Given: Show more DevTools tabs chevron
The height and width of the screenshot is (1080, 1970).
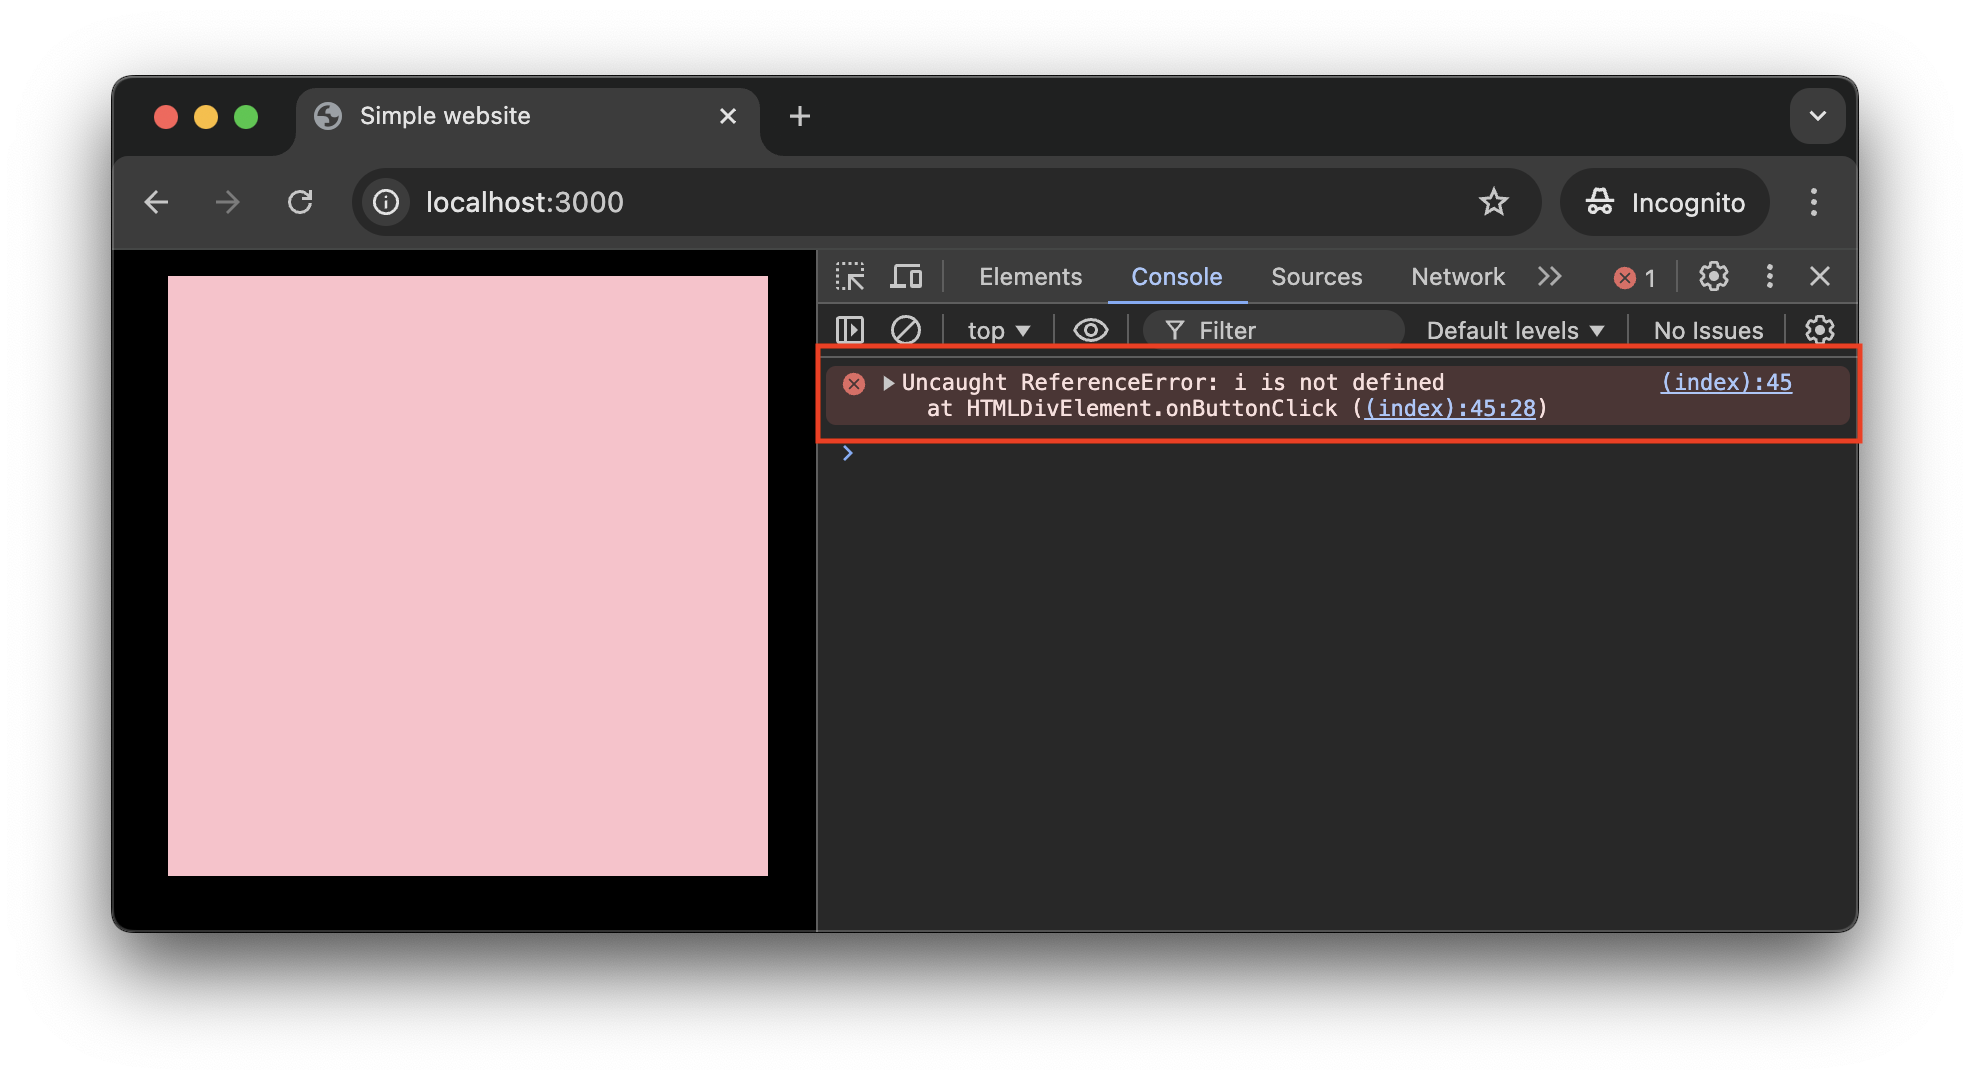Looking at the screenshot, I should [1549, 277].
